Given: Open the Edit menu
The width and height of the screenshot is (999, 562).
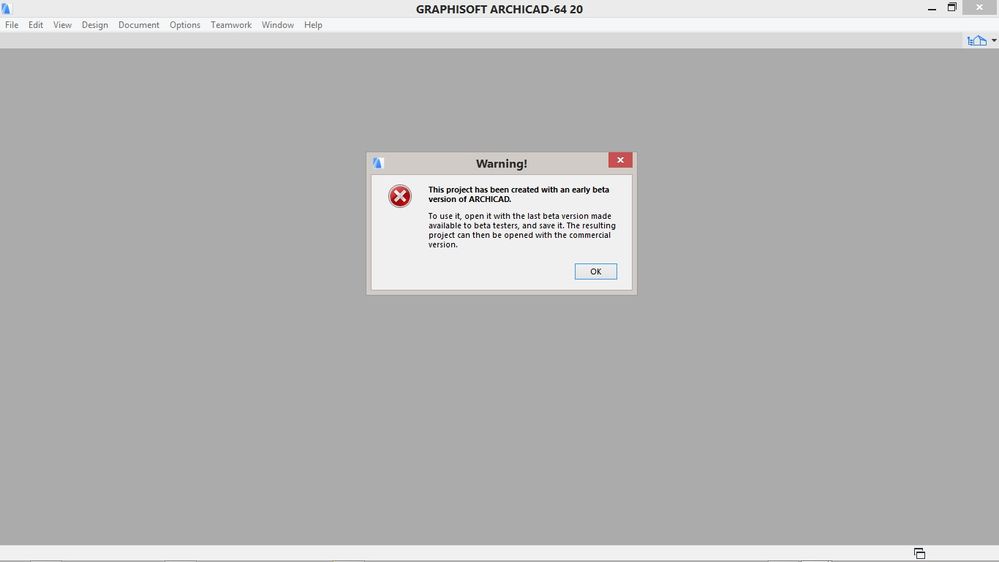Looking at the screenshot, I should tap(36, 25).
